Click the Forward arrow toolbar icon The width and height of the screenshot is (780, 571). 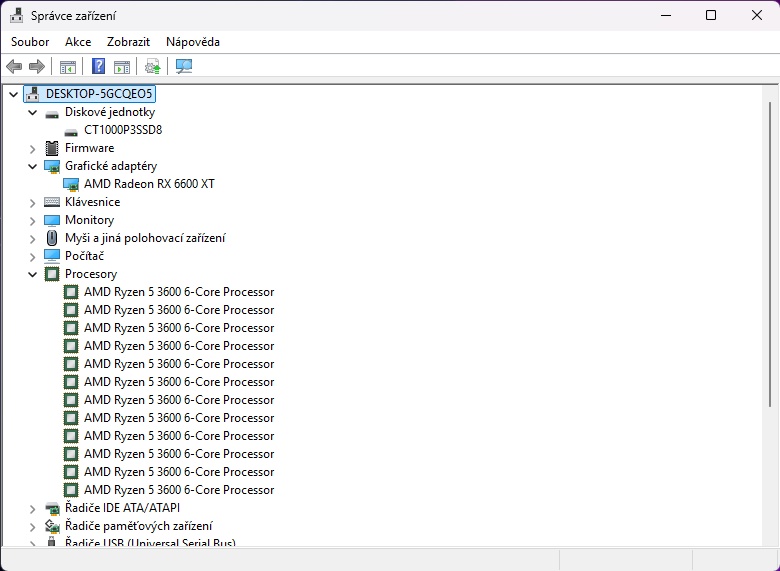(x=37, y=67)
